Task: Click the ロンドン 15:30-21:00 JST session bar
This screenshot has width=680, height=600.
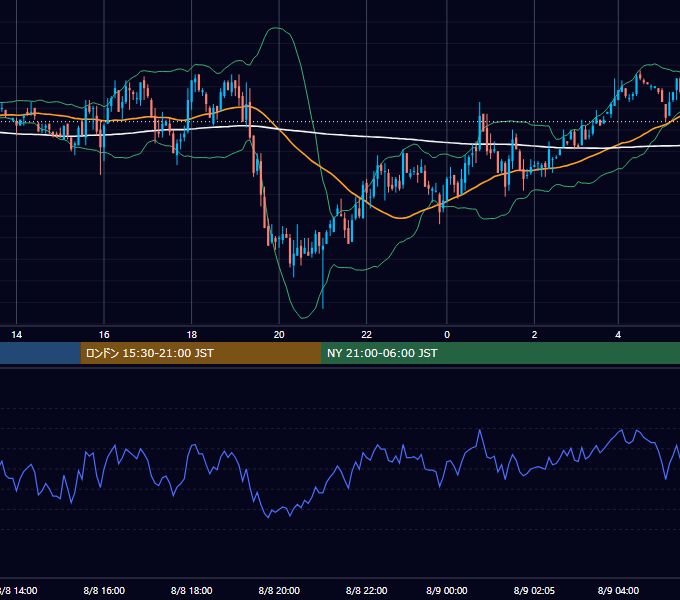Action: click(201, 353)
